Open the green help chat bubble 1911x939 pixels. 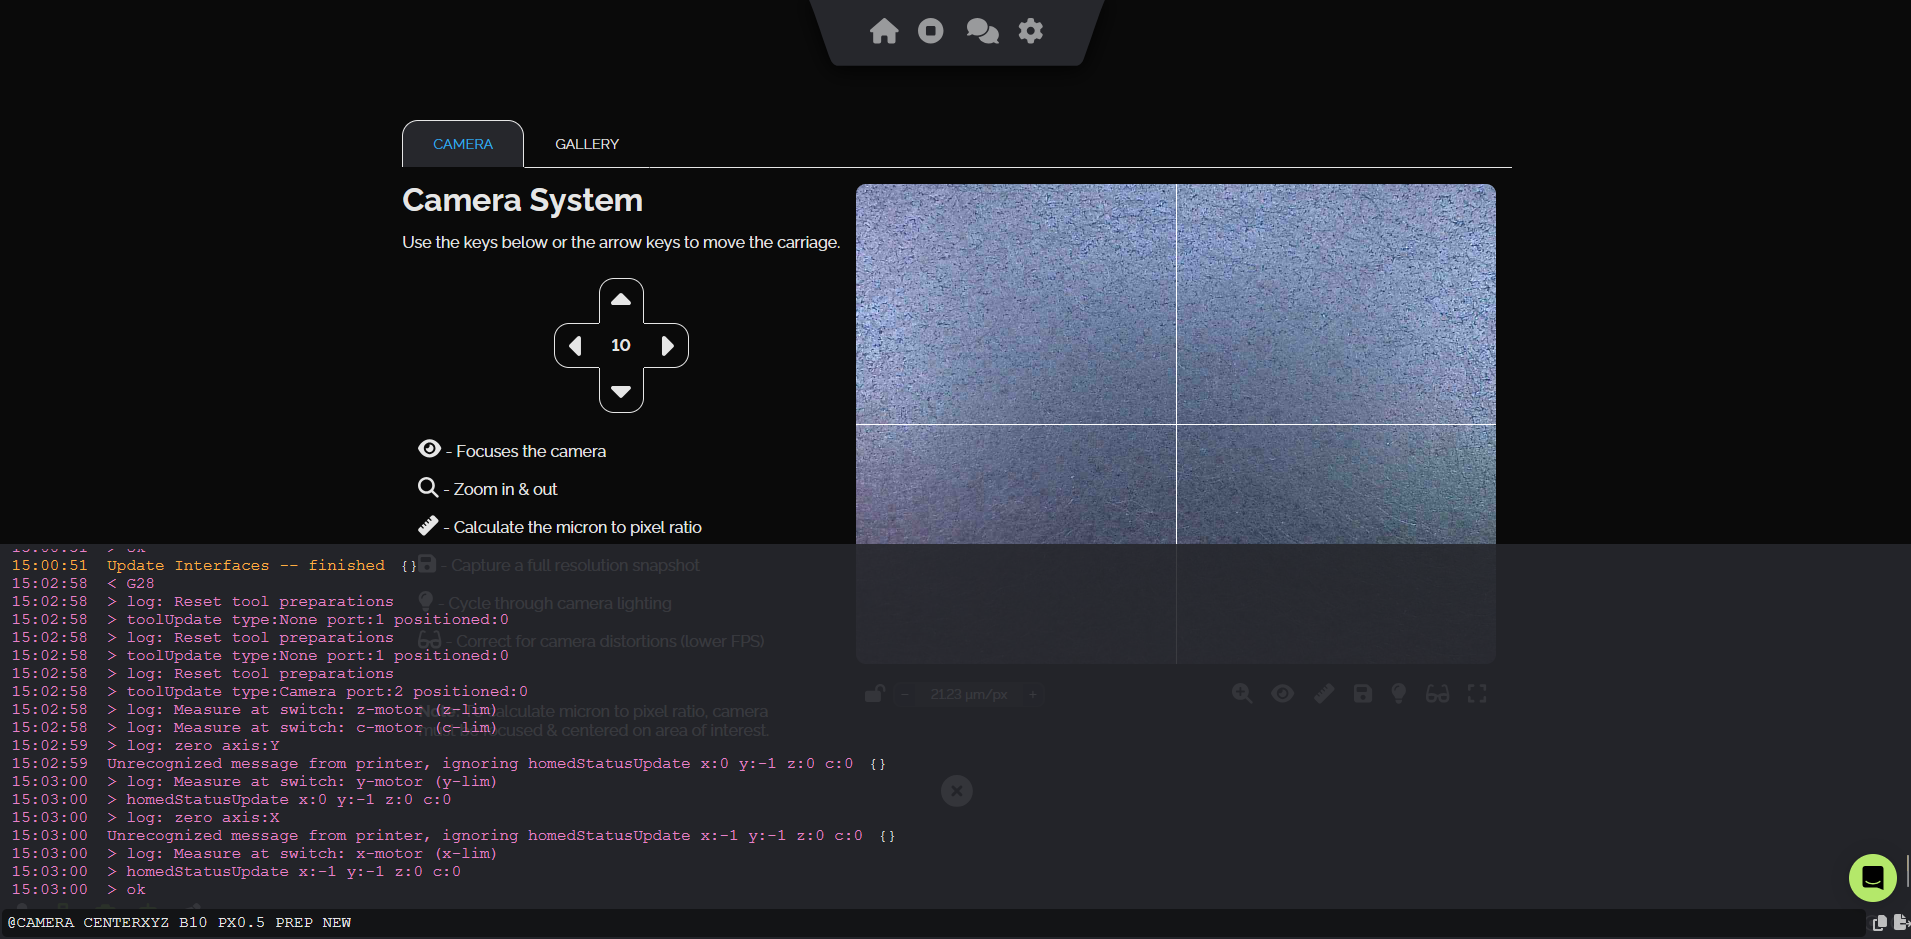(x=1873, y=878)
